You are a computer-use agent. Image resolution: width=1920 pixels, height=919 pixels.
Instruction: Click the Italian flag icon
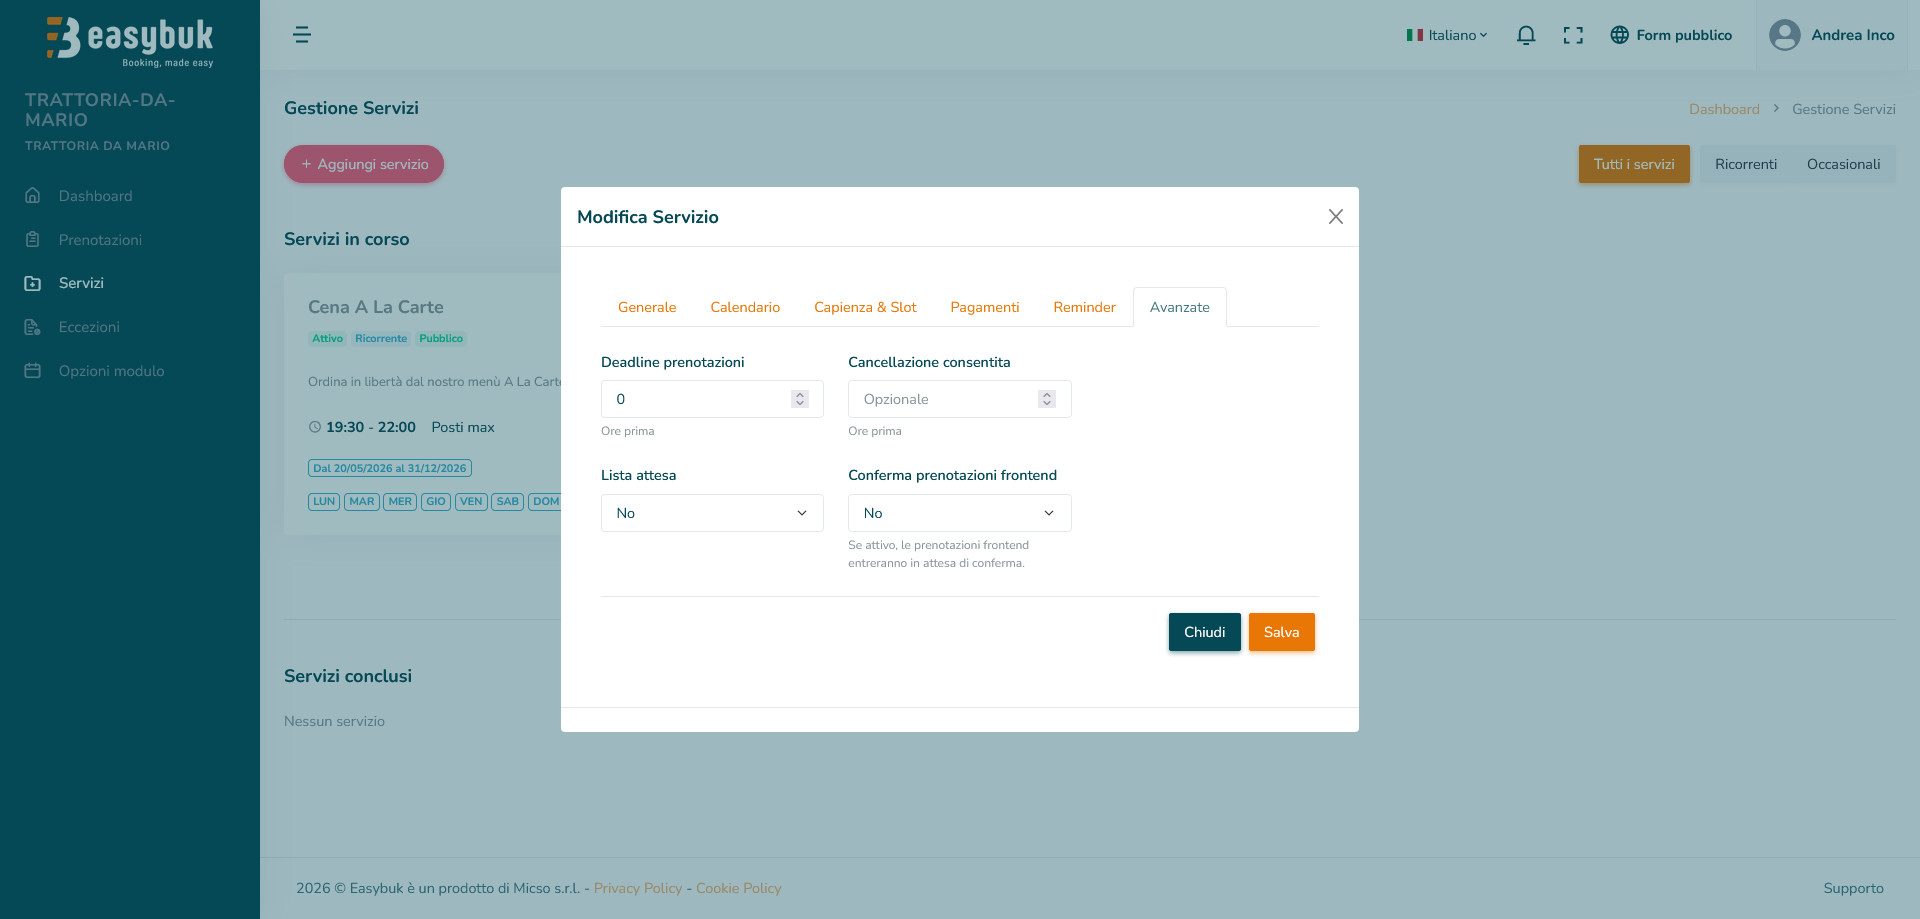point(1415,35)
